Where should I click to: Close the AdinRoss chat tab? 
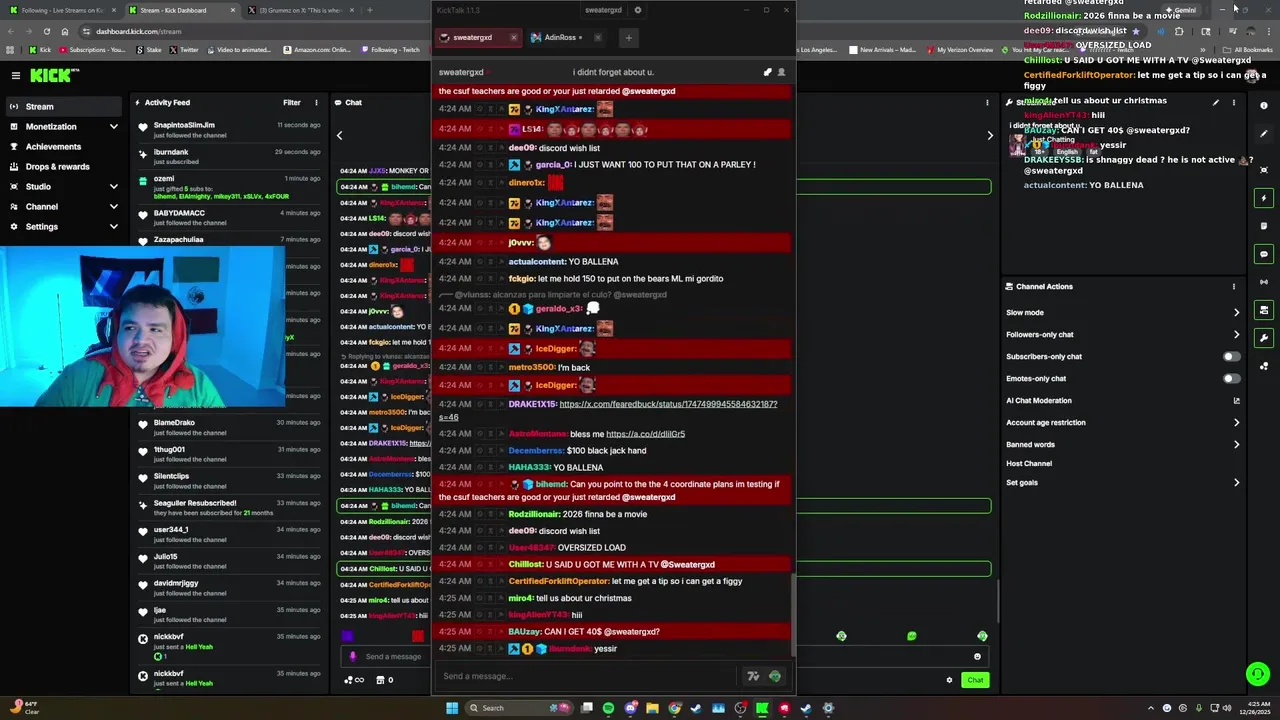[598, 38]
